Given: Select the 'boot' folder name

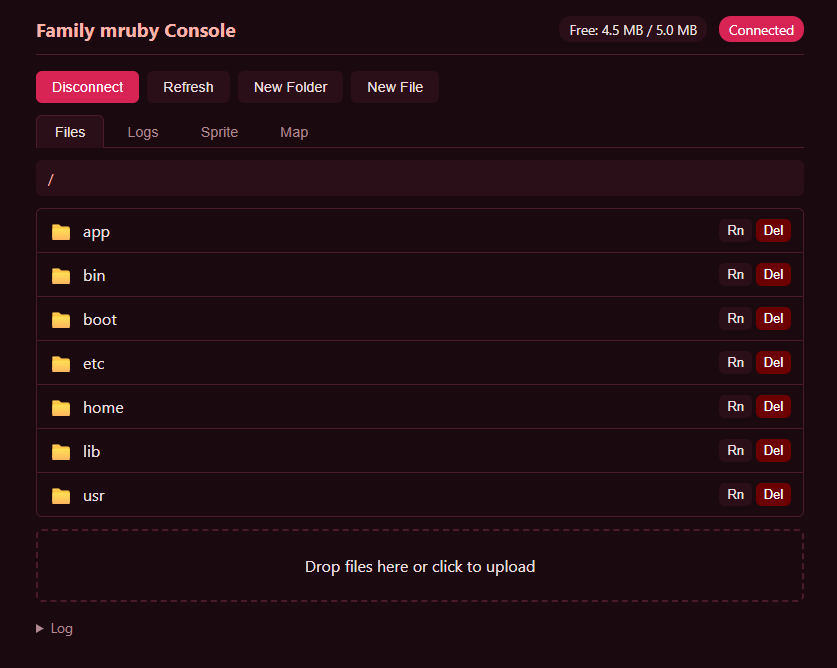Looking at the screenshot, I should pos(100,320).
